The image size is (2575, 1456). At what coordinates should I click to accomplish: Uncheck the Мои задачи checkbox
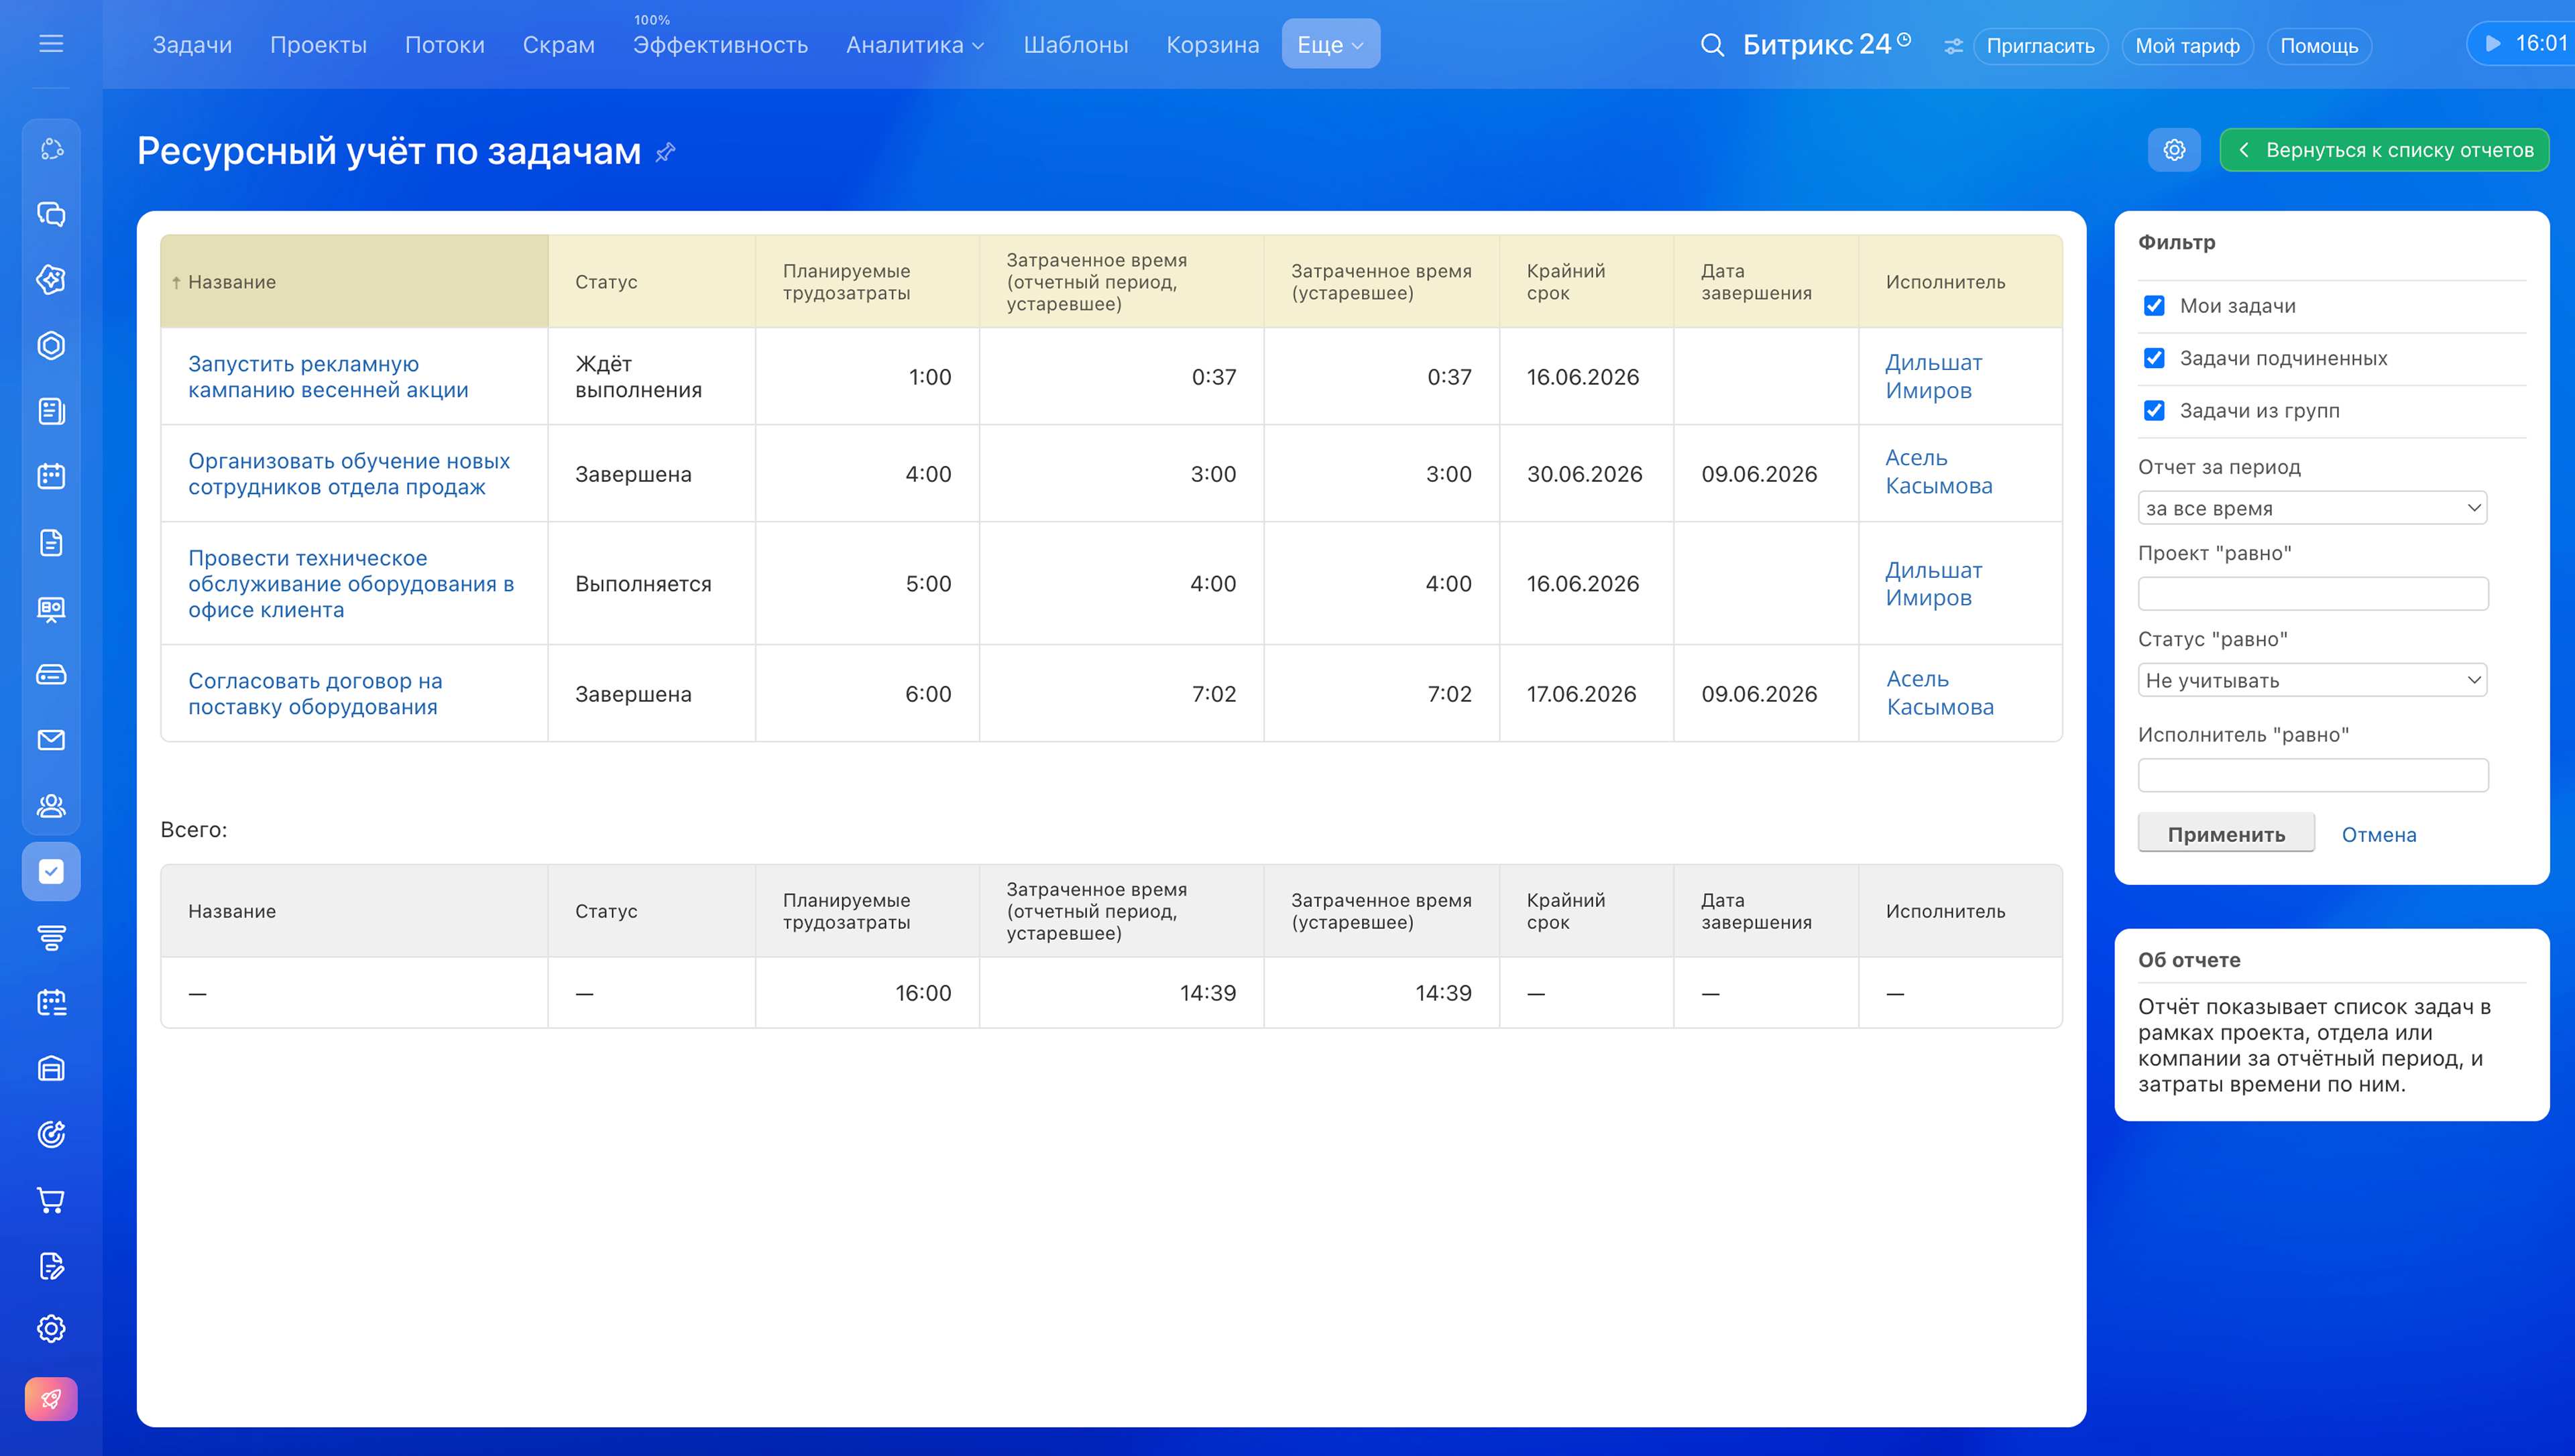[x=2154, y=306]
